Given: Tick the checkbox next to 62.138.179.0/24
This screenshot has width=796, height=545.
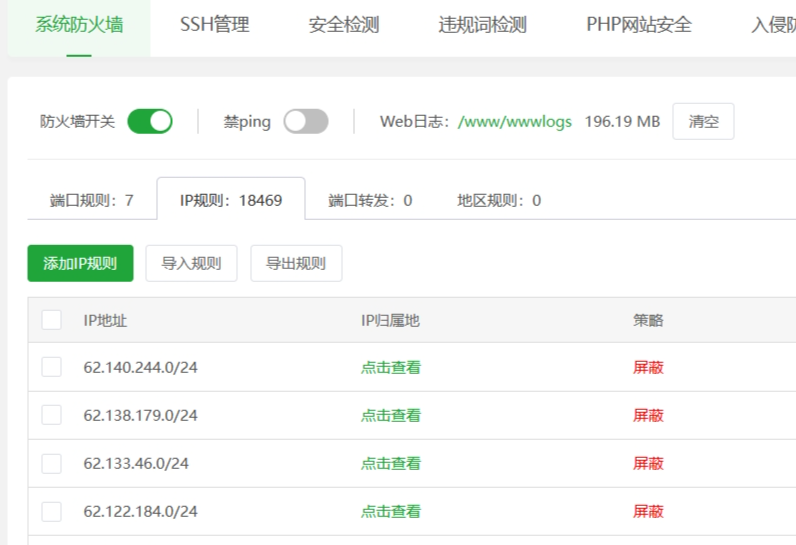Looking at the screenshot, I should (51, 415).
